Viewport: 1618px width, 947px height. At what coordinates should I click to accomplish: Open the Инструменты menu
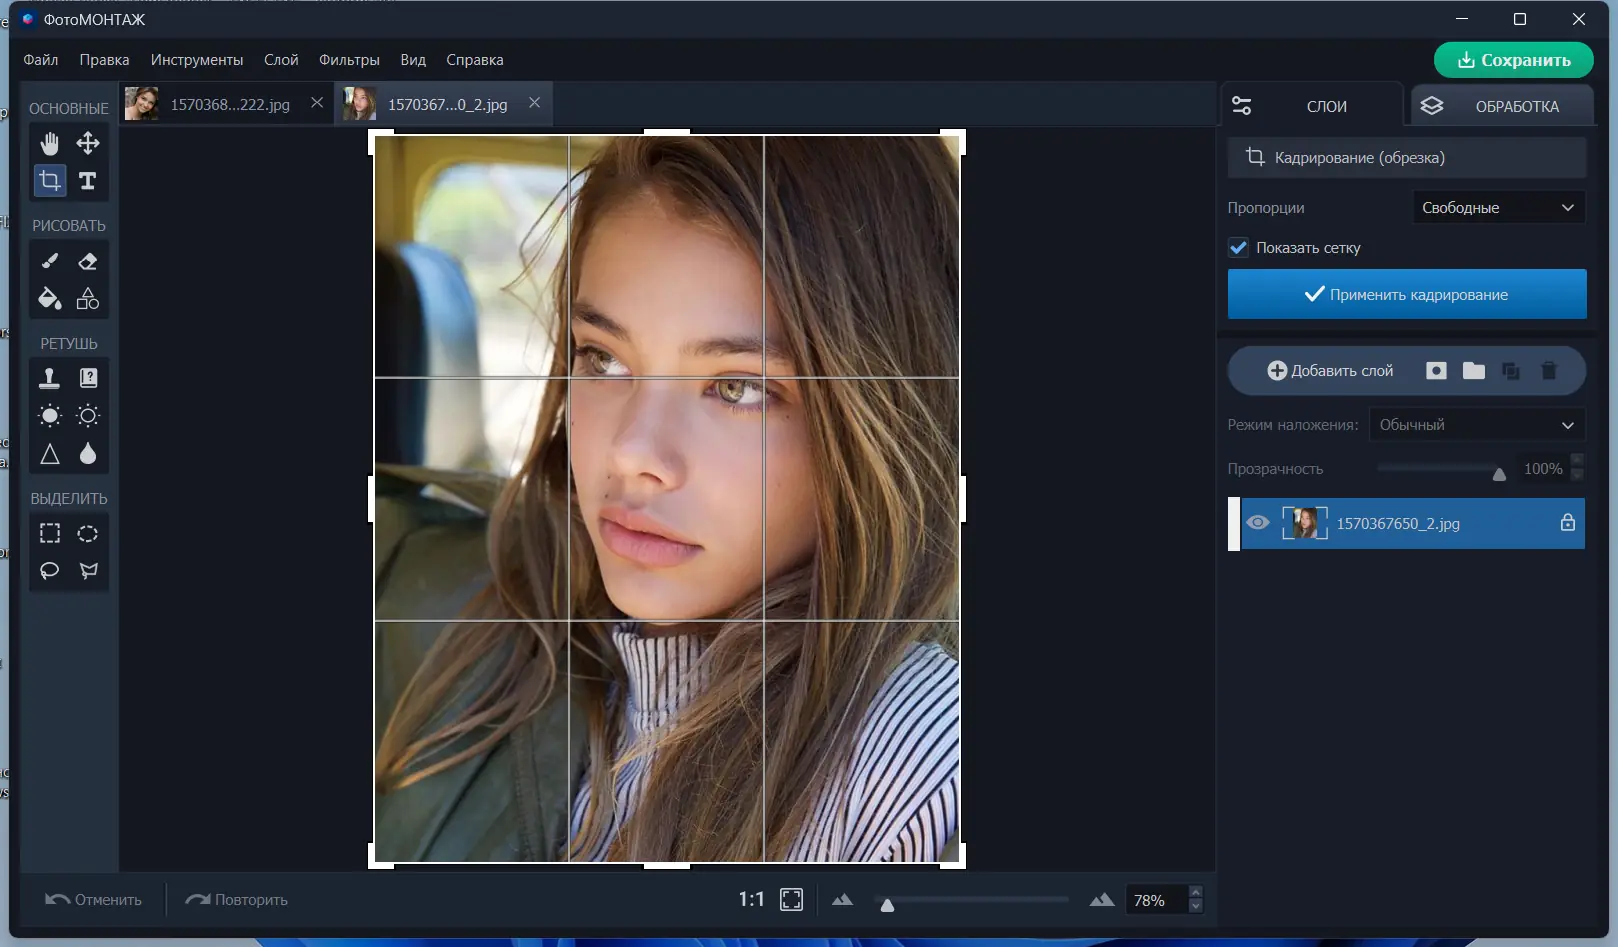(x=197, y=60)
